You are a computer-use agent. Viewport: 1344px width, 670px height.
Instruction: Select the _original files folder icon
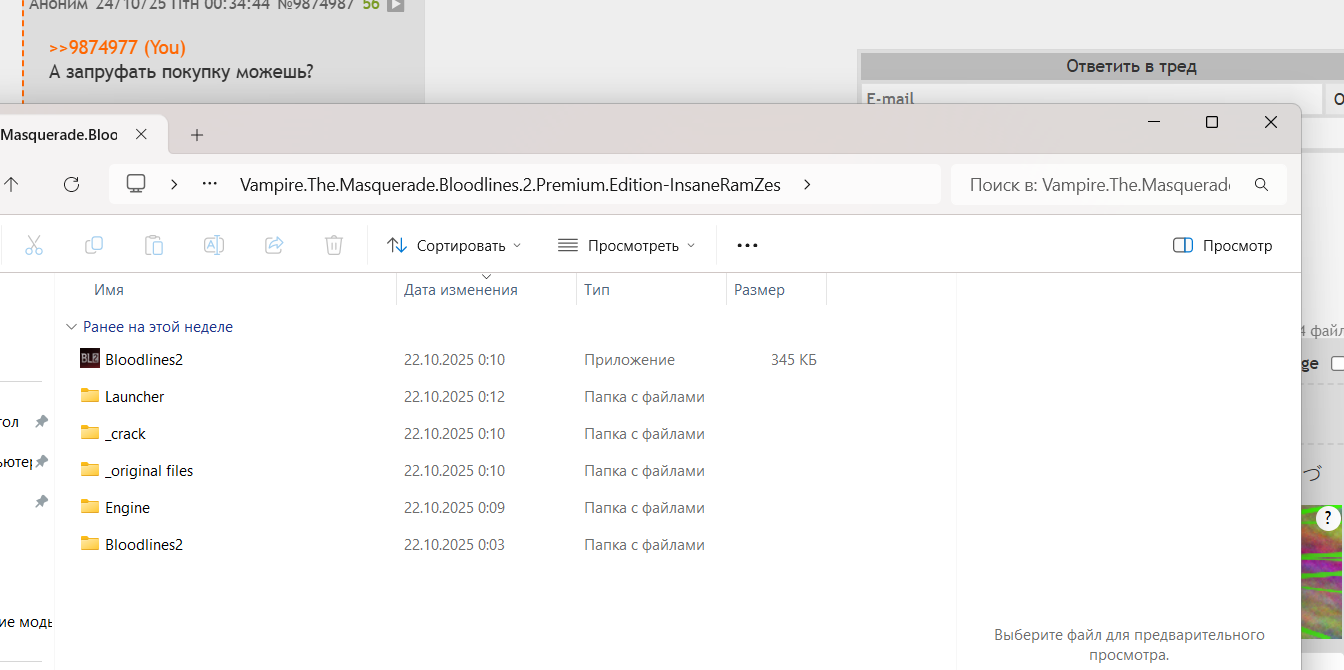point(90,470)
